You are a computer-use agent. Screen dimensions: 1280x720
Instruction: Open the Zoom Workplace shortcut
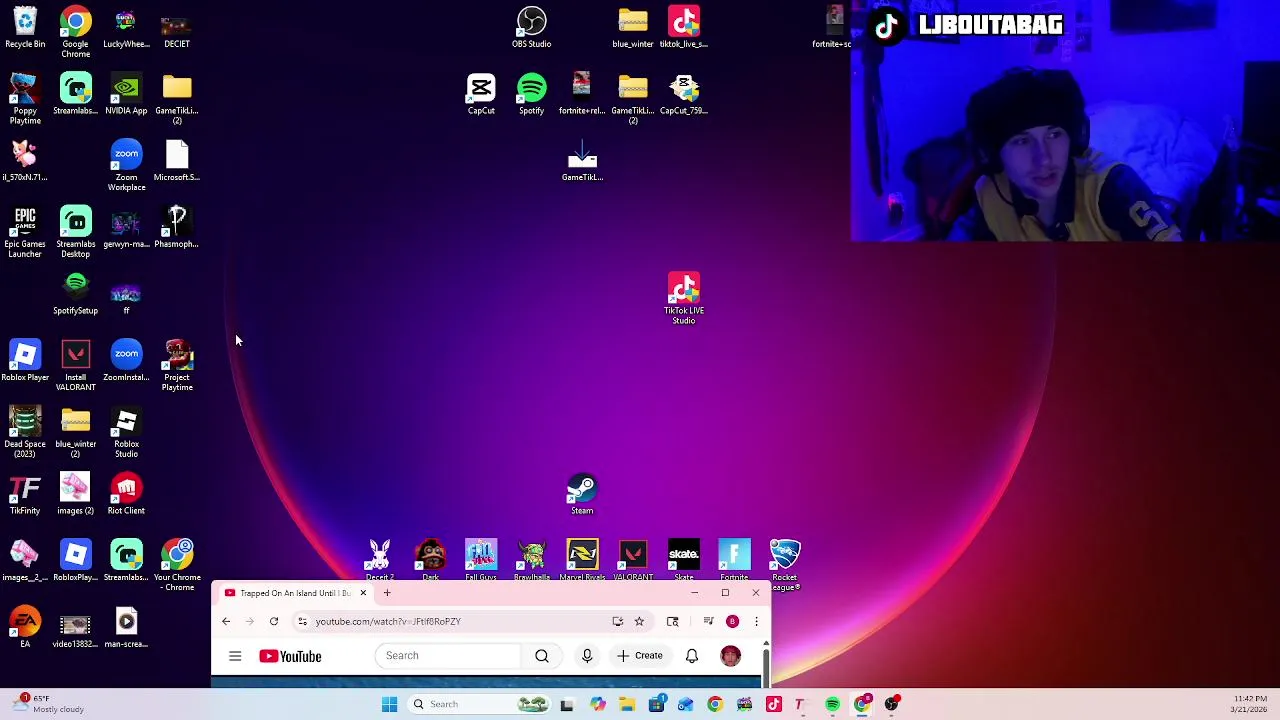(x=126, y=165)
